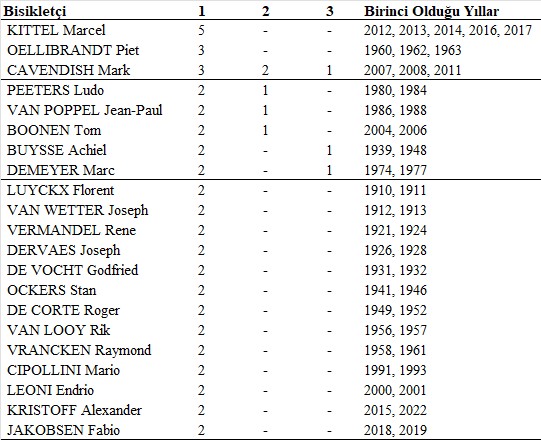Screen dimensions: 541x440
Task: Select the BOONEN Tom cell
Action: pyautogui.click(x=54, y=130)
